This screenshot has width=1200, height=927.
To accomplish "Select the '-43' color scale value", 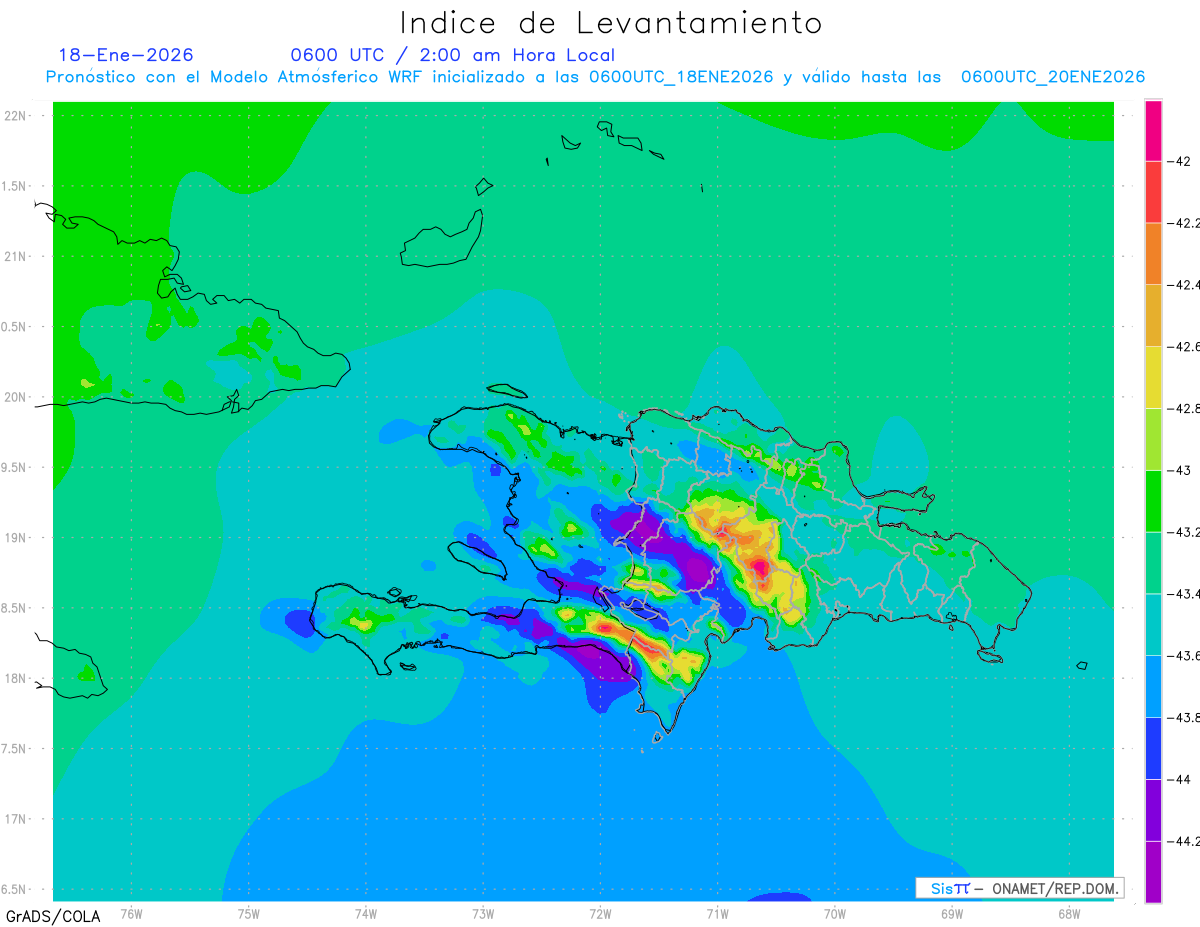I will coord(1178,470).
